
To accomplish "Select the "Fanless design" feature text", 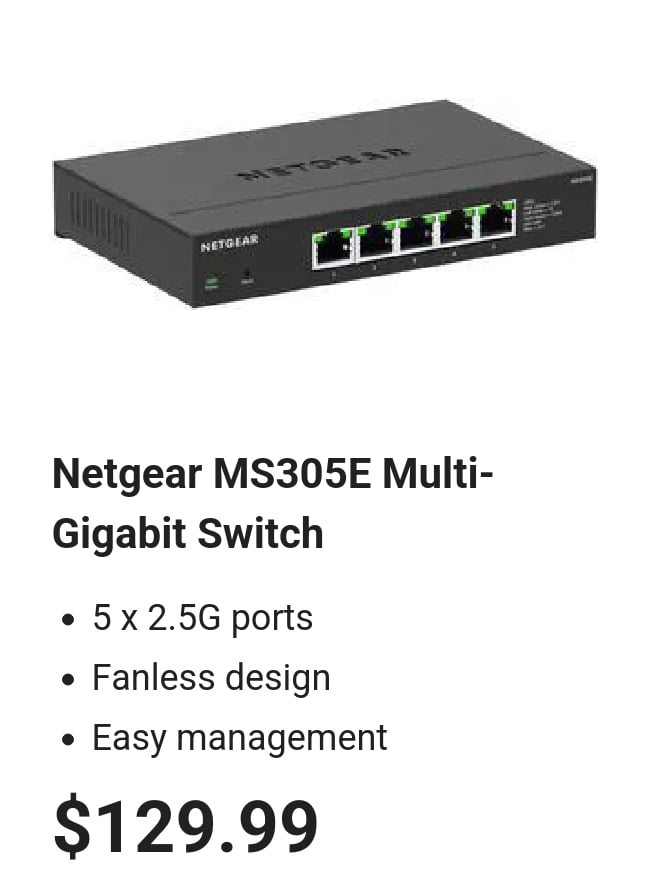I will pos(211,677).
